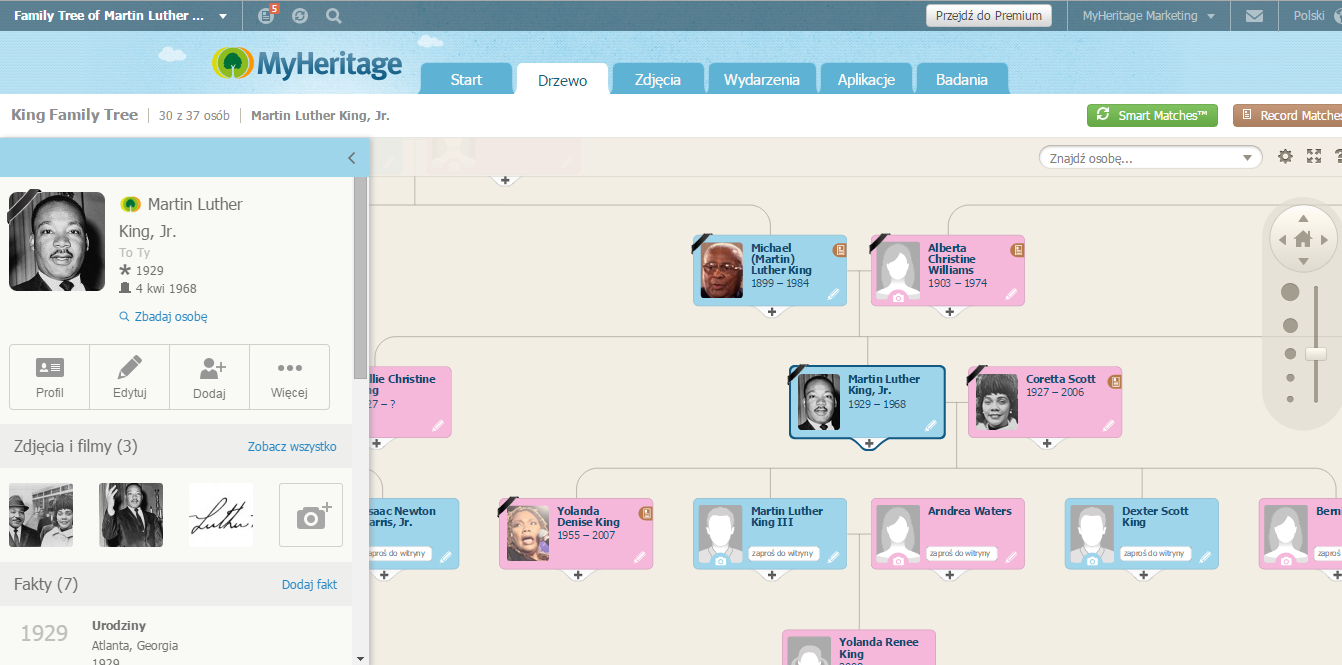The image size is (1342, 665).
Task: Open the MyHeritage Marketing account menu
Action: pyautogui.click(x=1148, y=16)
